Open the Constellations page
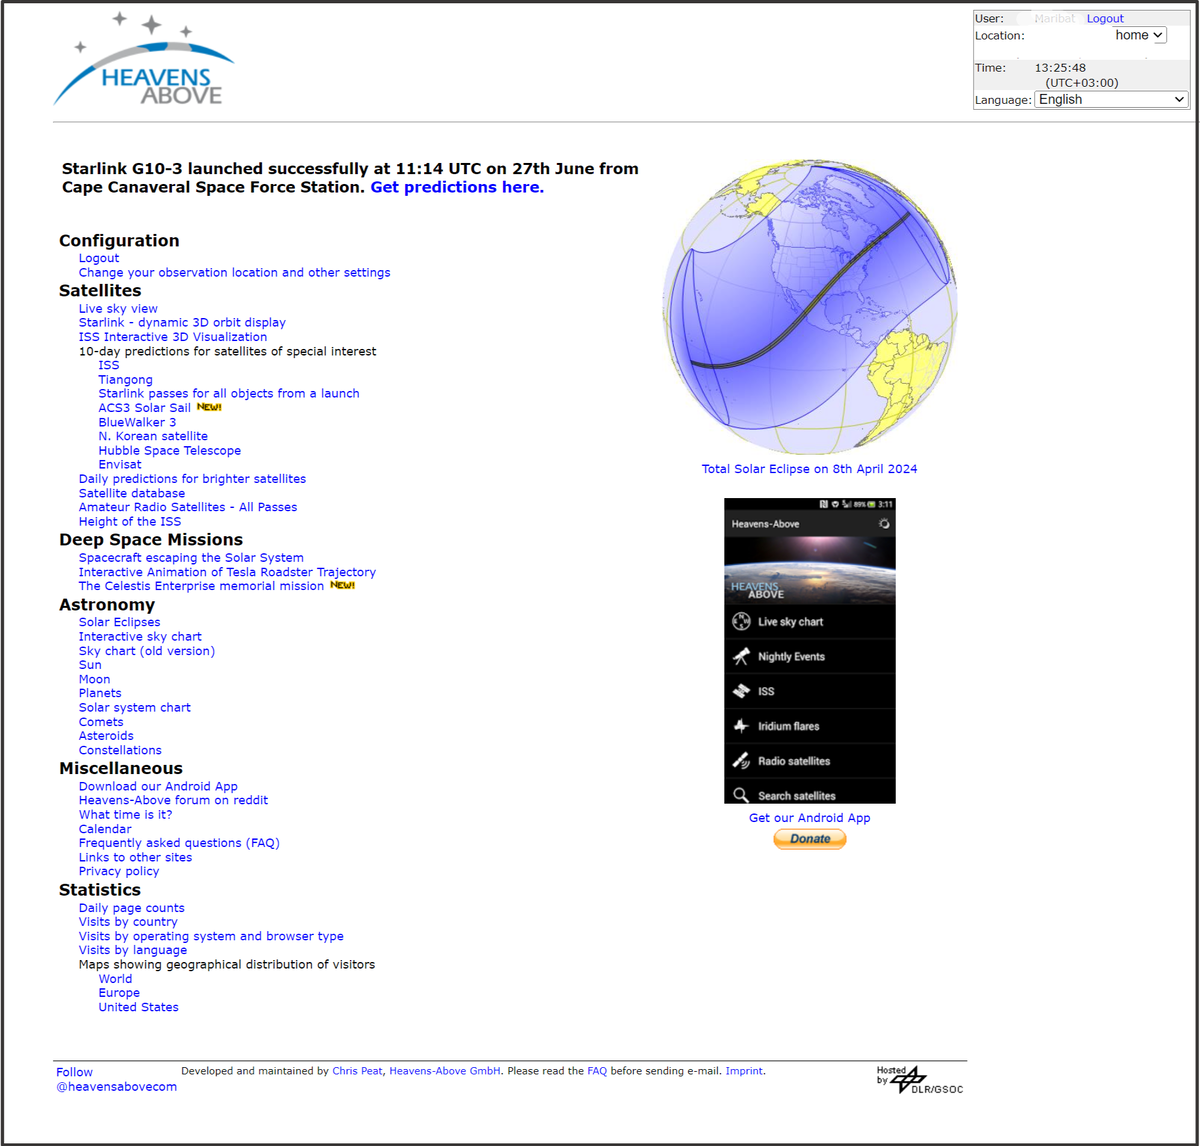The width and height of the screenshot is (1200, 1146). [120, 750]
